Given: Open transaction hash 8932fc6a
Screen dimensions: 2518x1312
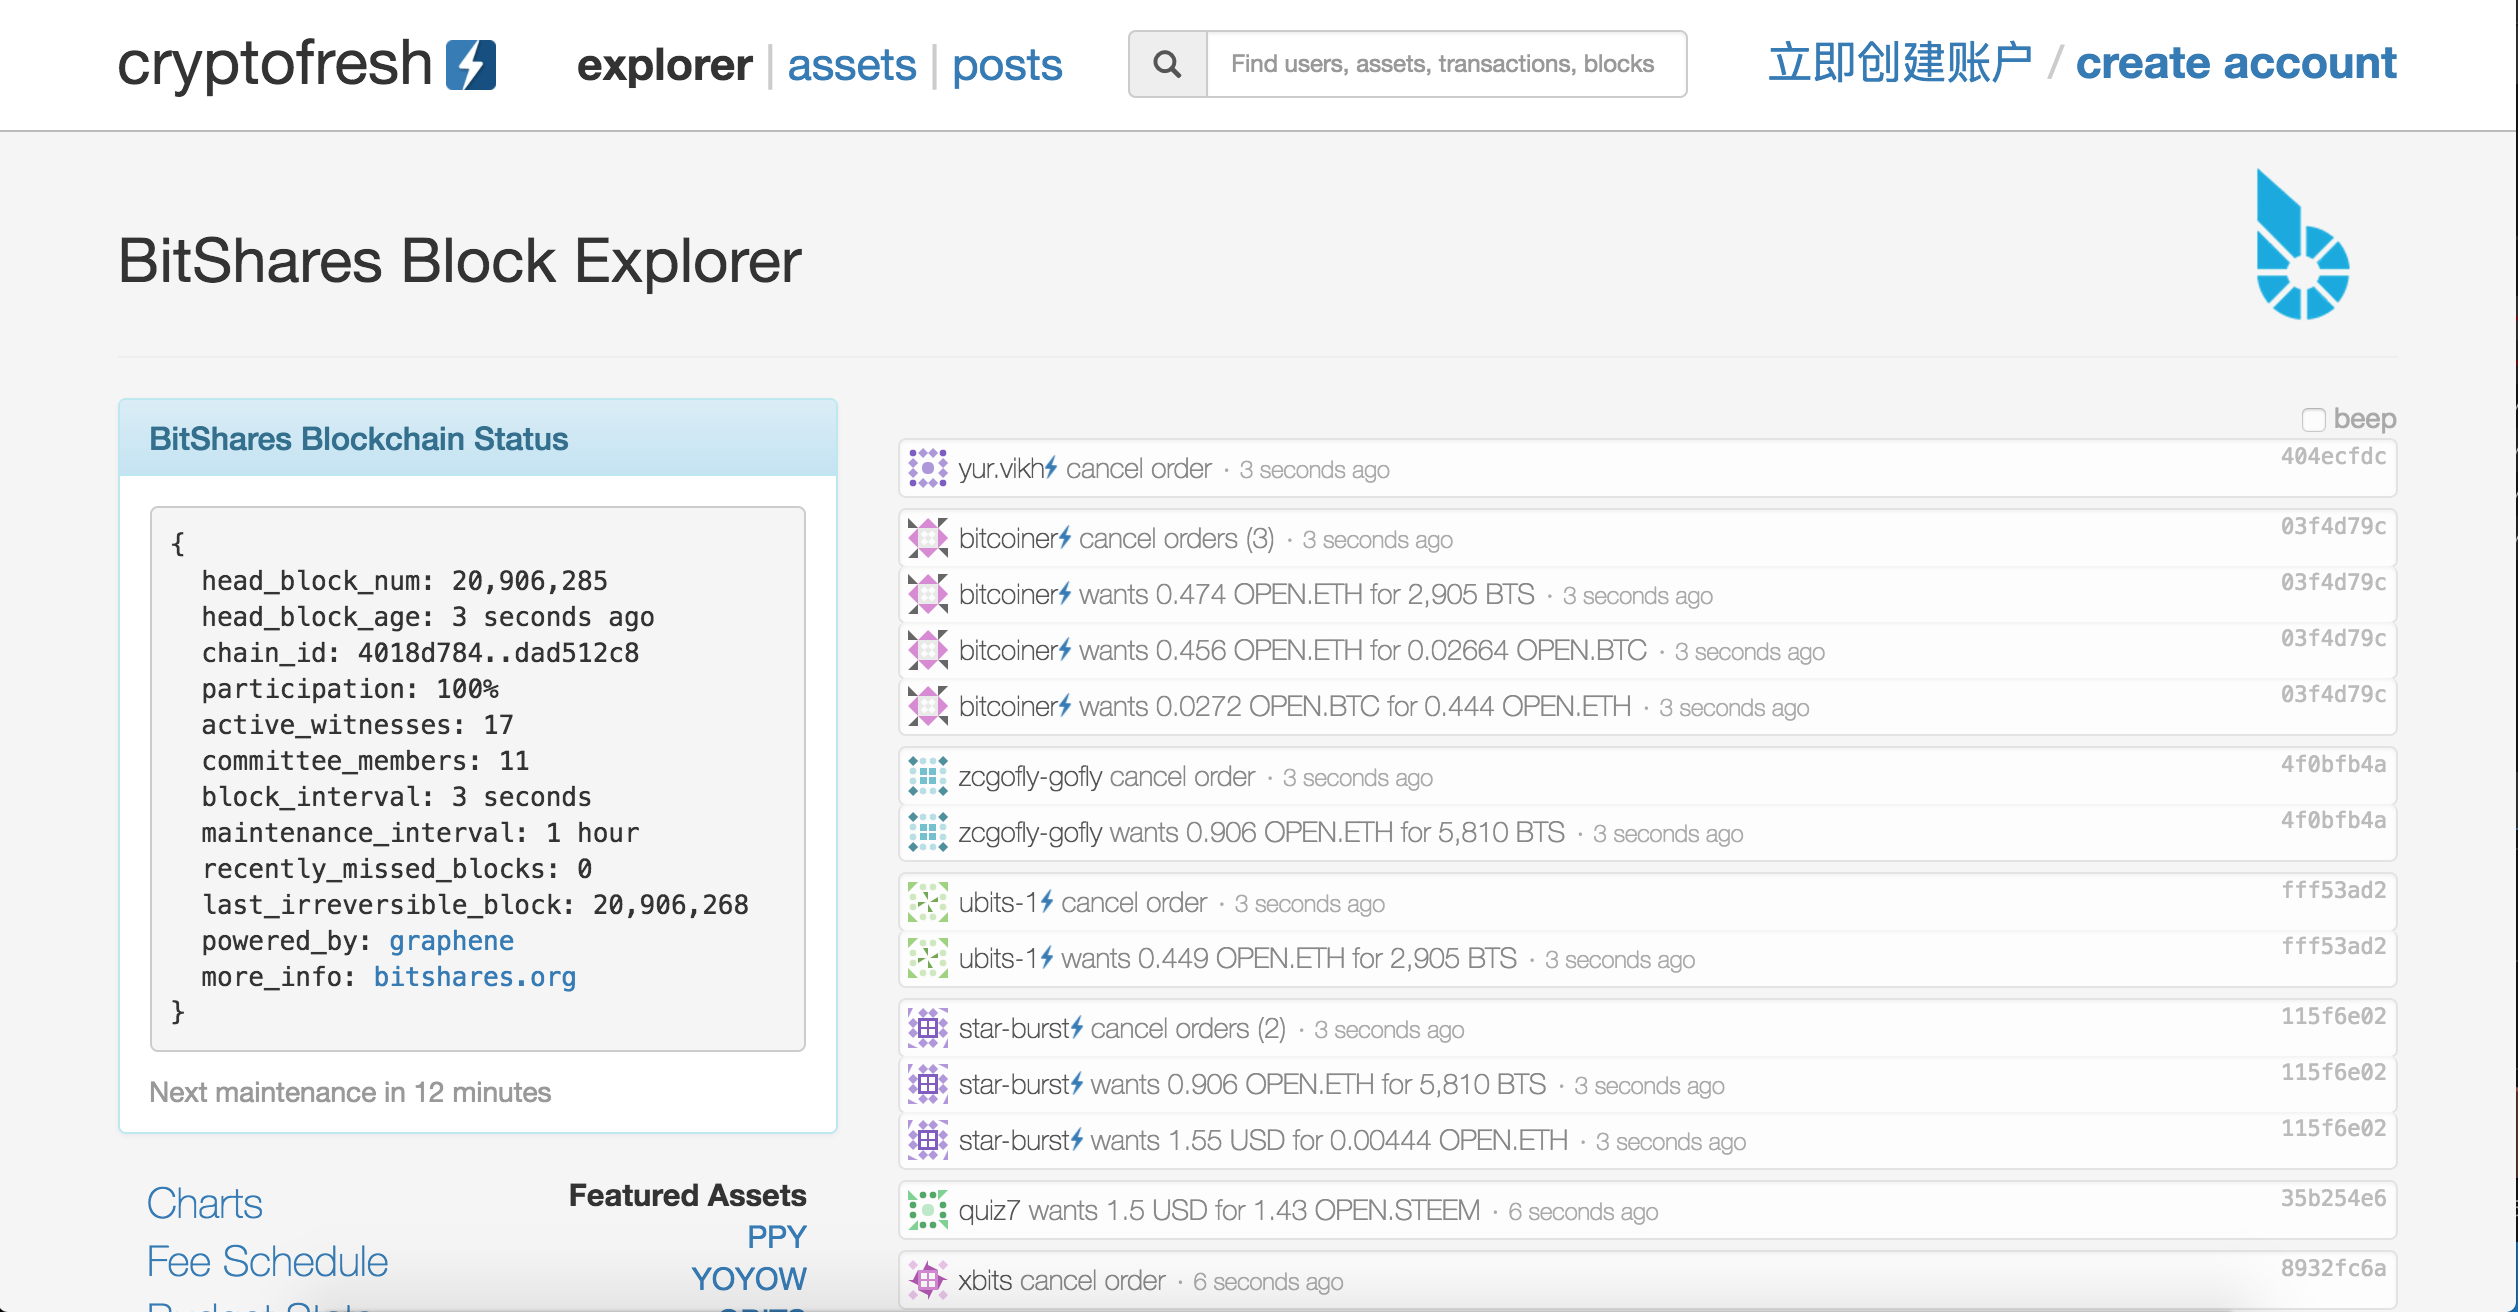Looking at the screenshot, I should pyautogui.click(x=2333, y=1268).
